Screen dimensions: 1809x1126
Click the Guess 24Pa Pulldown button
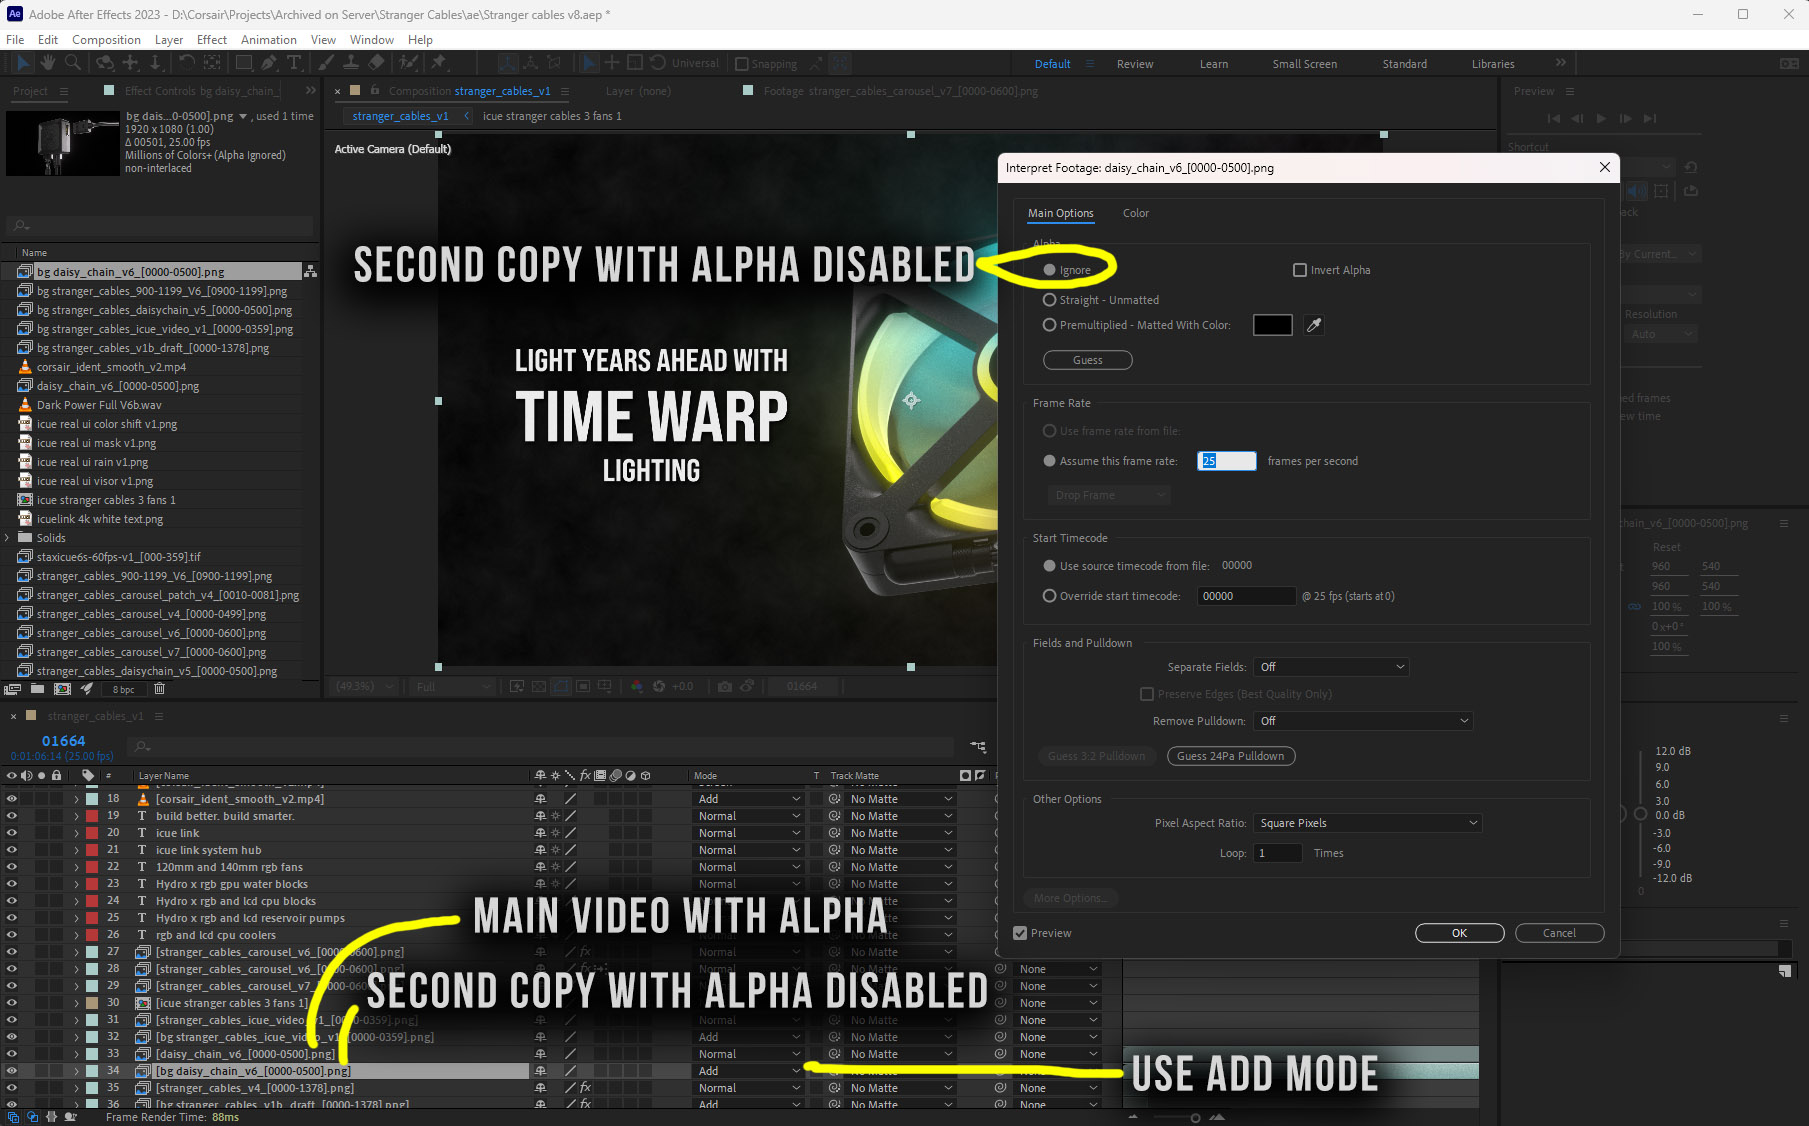coord(1231,756)
